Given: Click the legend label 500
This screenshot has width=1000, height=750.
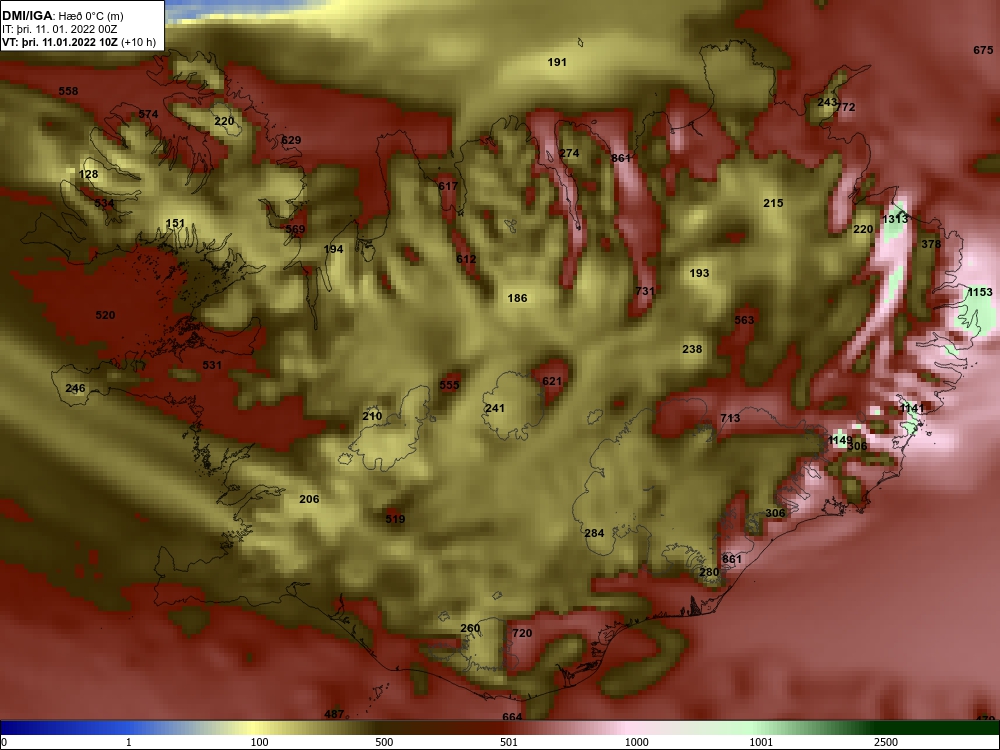Looking at the screenshot, I should [384, 742].
